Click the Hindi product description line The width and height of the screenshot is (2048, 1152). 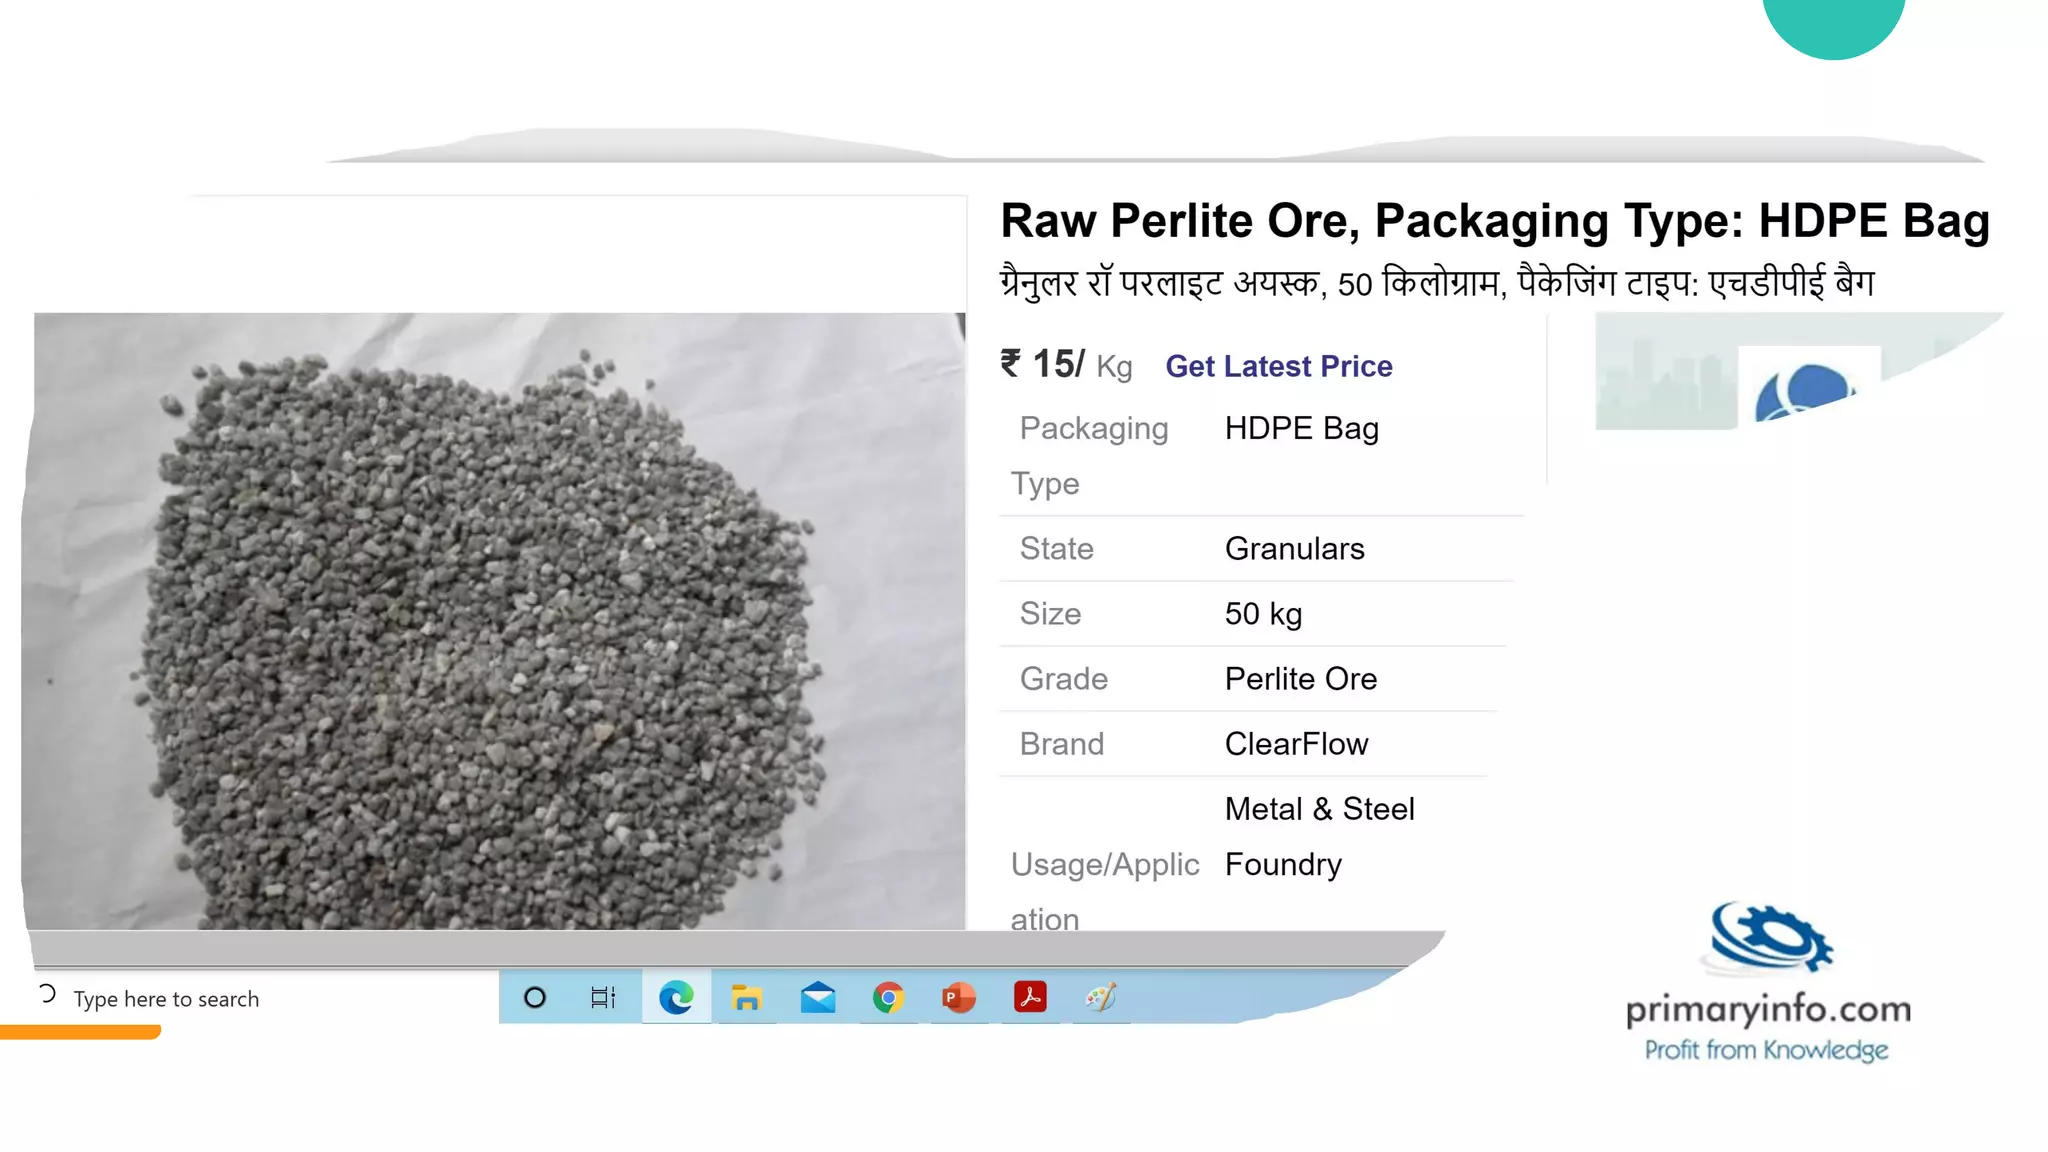pyautogui.click(x=1437, y=283)
